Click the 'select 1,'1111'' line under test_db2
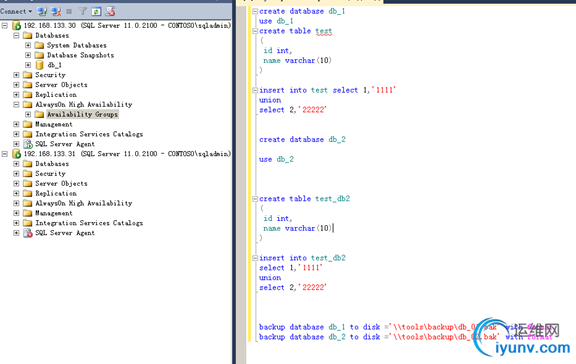 291,268
